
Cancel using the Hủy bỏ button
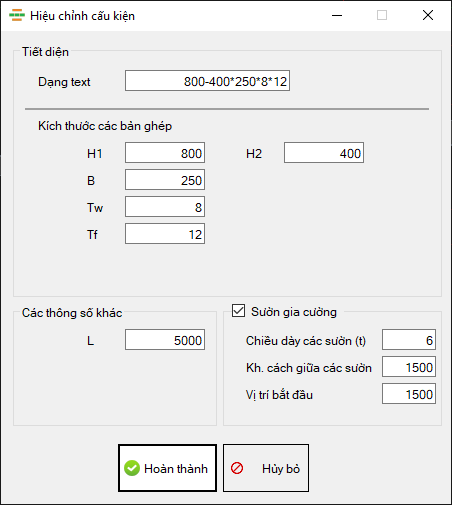point(266,468)
